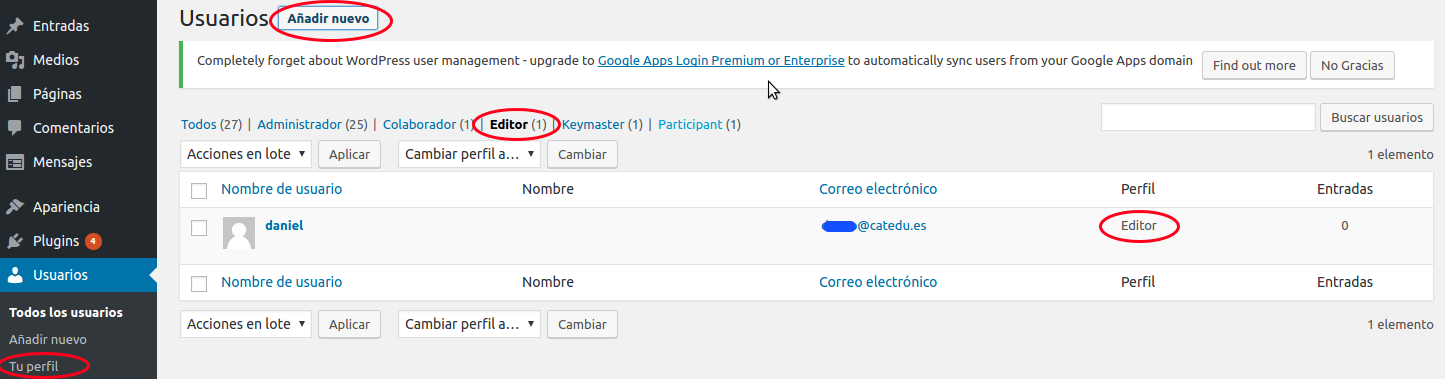Screen dimensions: 1445x379
Task: Click the Buscar usuarios button
Action: [1376, 117]
